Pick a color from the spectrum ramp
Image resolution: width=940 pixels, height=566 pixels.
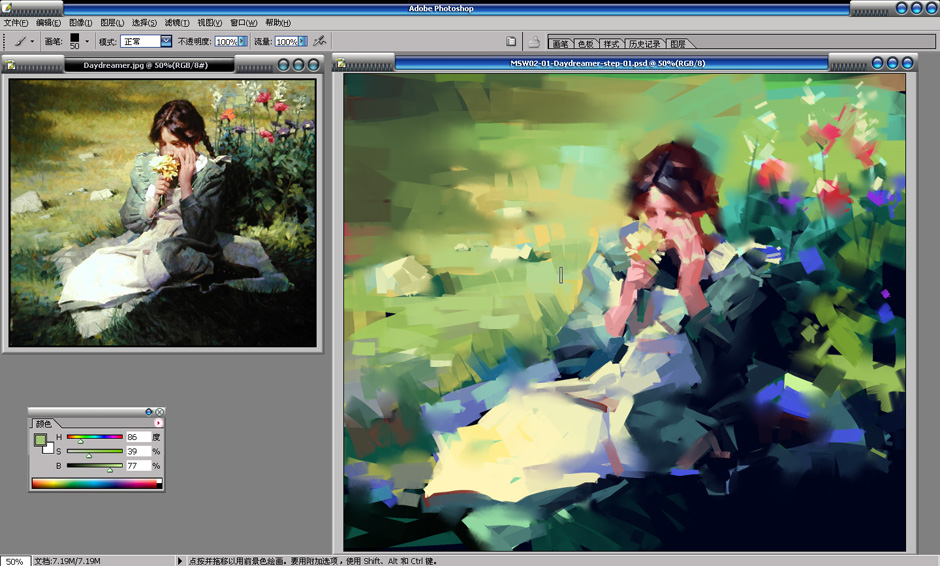click(97, 483)
